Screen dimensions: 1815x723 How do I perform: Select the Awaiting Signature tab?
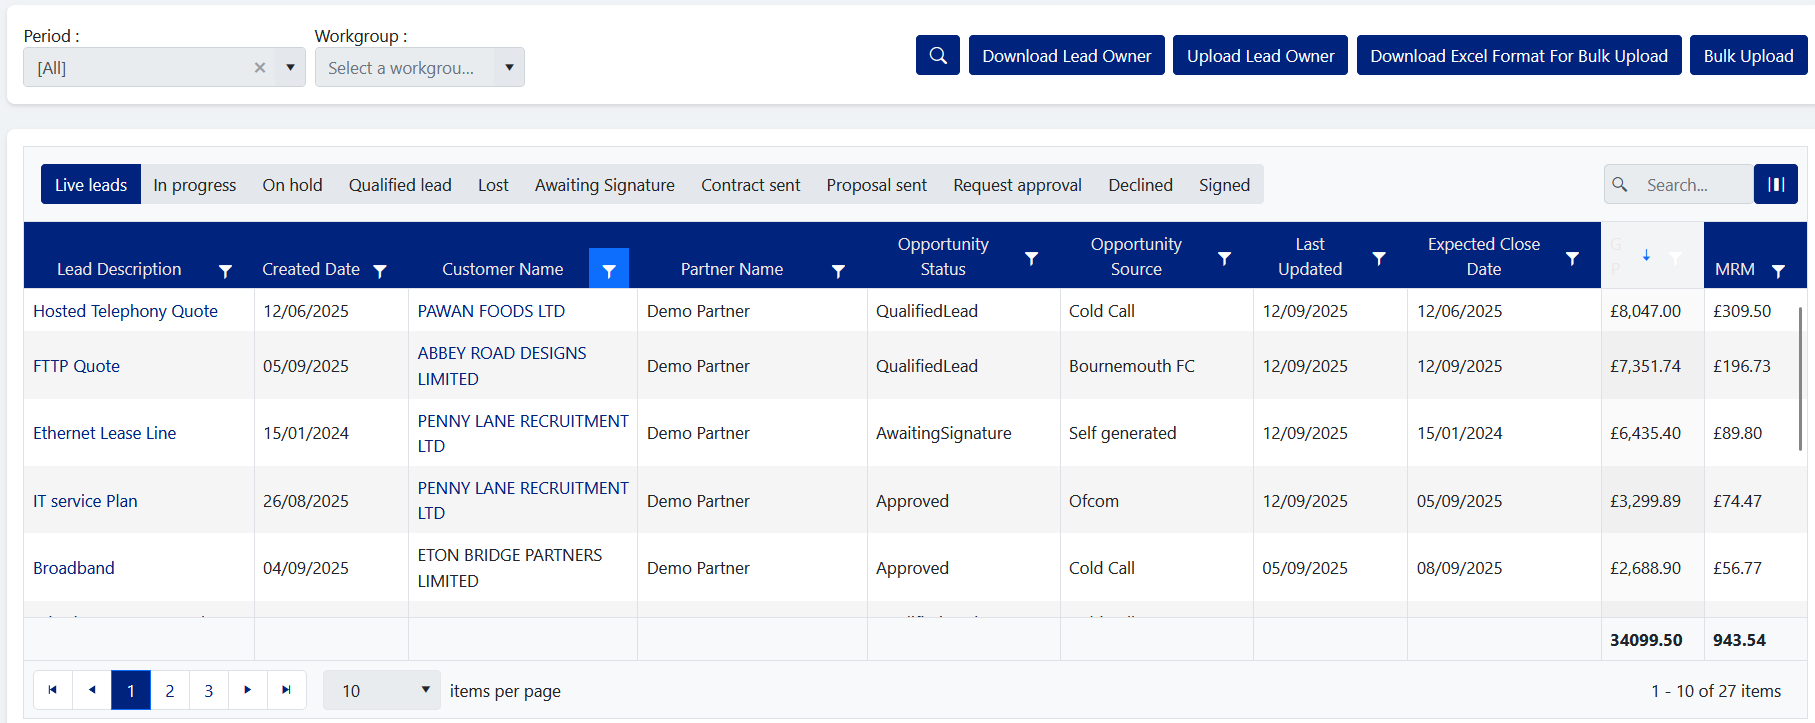coord(604,185)
